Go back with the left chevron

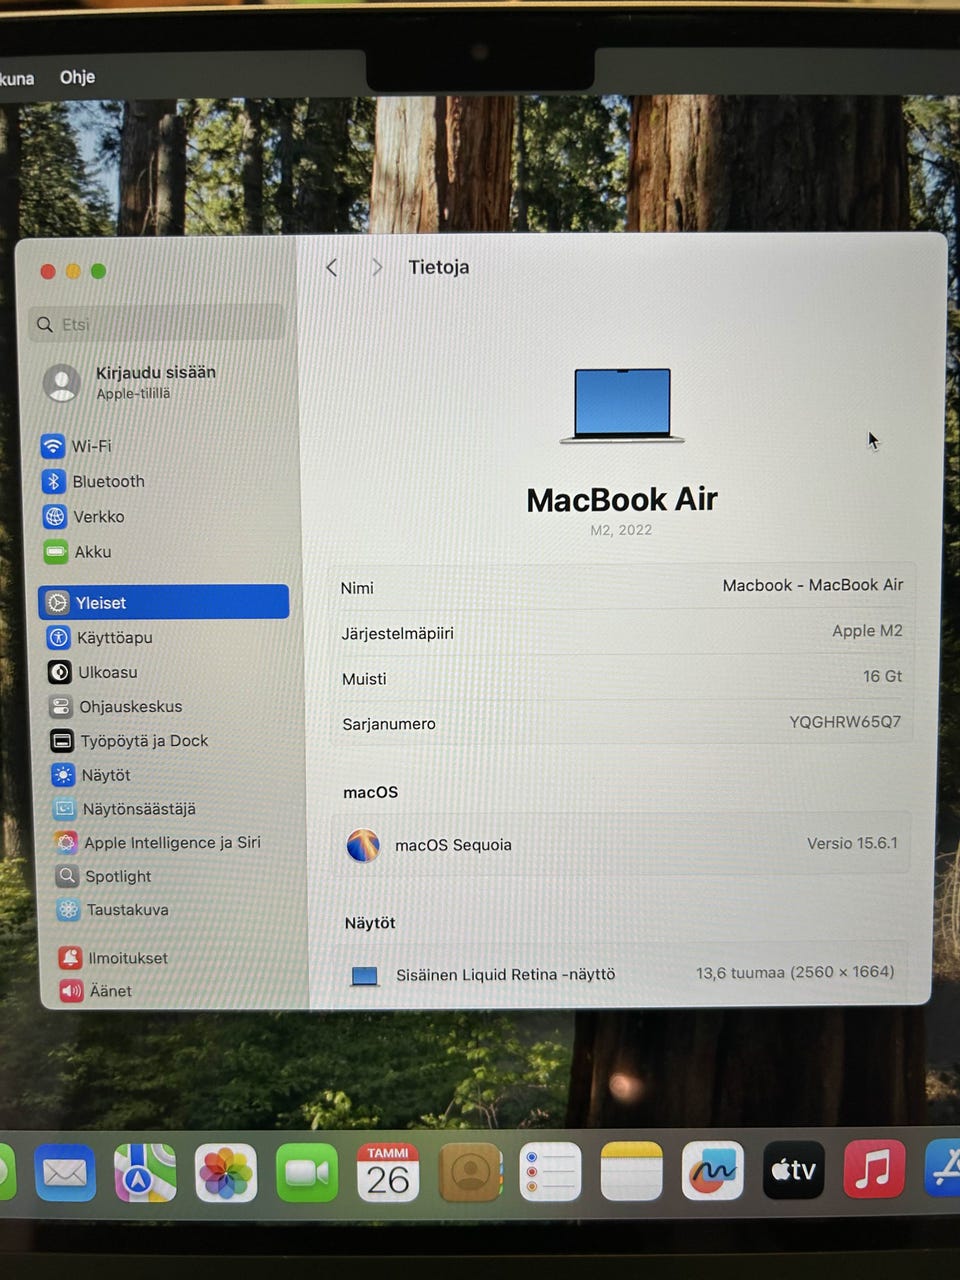click(332, 267)
